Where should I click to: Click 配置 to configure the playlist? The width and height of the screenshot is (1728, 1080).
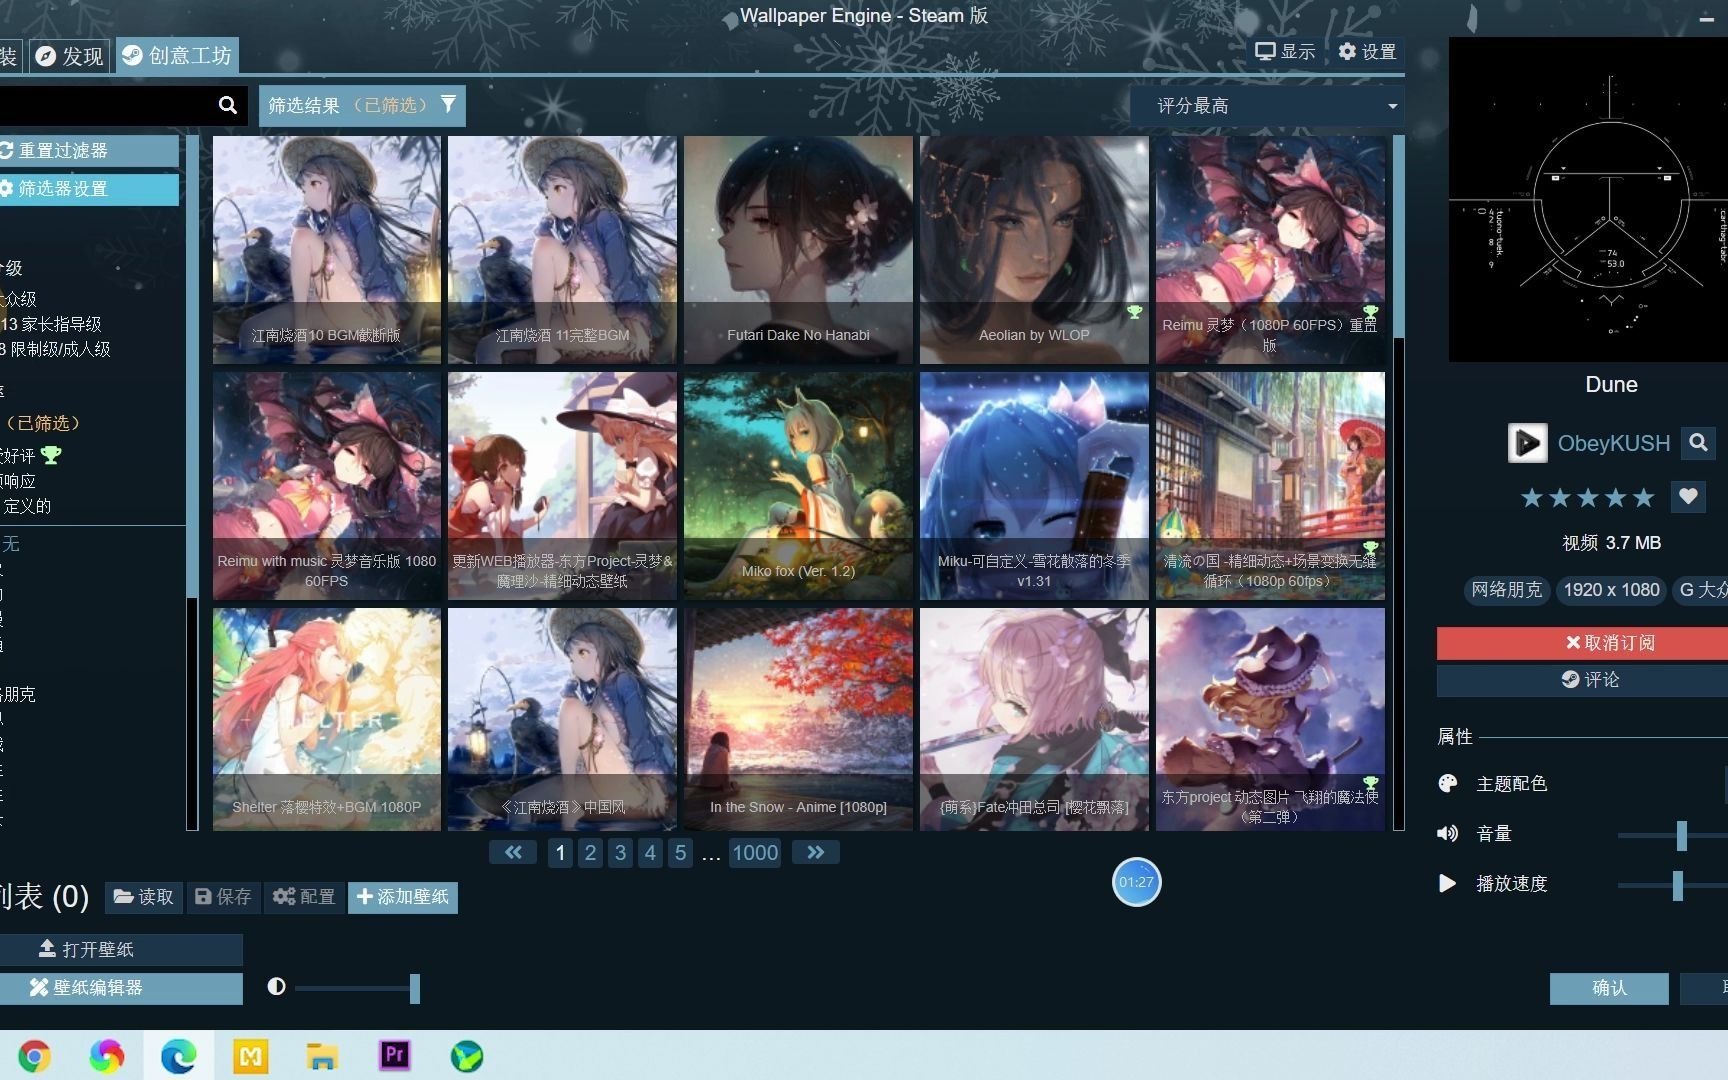pyautogui.click(x=304, y=896)
